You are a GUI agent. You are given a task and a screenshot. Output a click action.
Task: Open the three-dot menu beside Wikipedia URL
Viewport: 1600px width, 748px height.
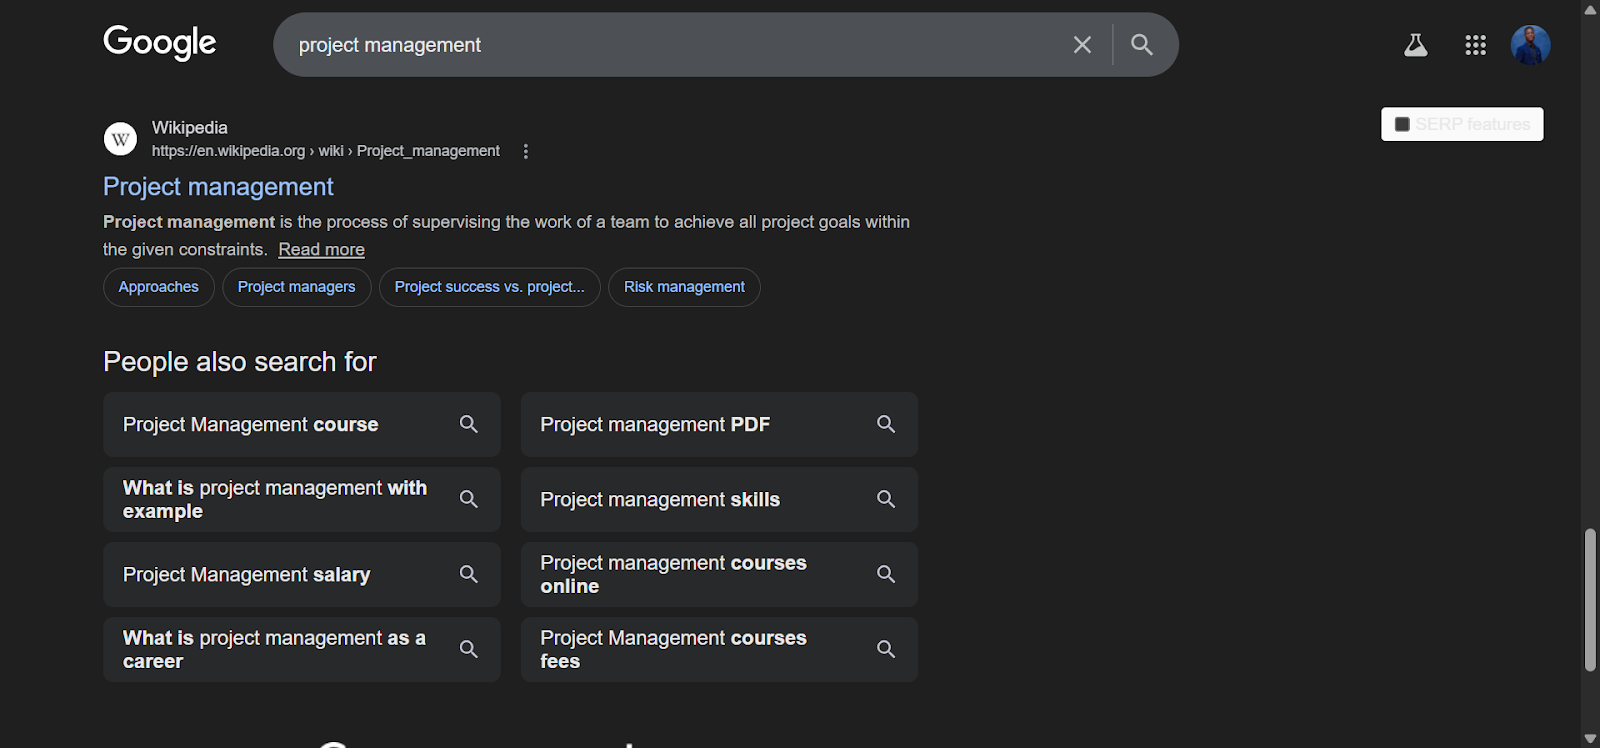point(526,151)
